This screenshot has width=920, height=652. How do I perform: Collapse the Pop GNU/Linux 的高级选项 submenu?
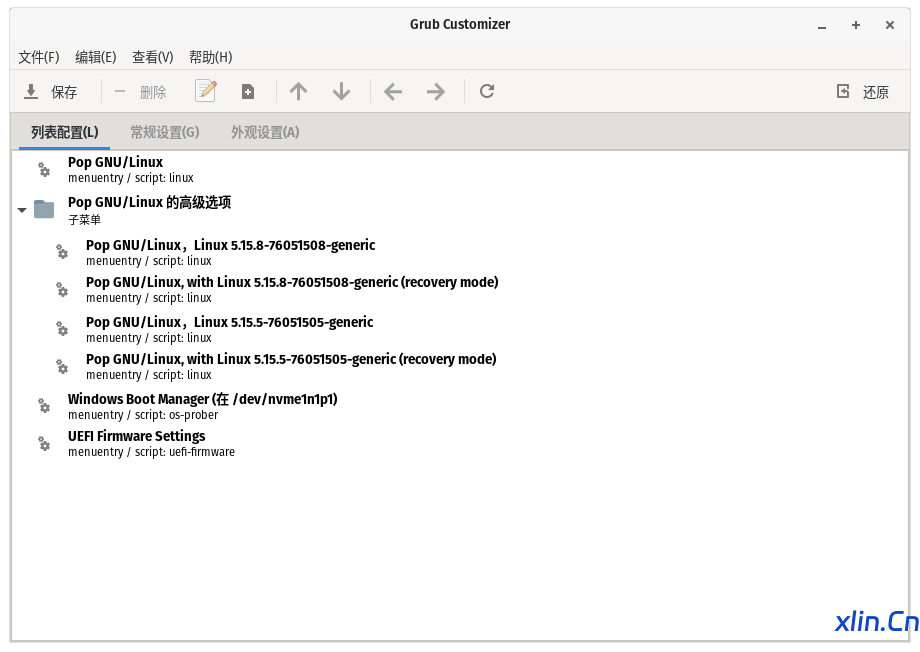[x=22, y=210]
